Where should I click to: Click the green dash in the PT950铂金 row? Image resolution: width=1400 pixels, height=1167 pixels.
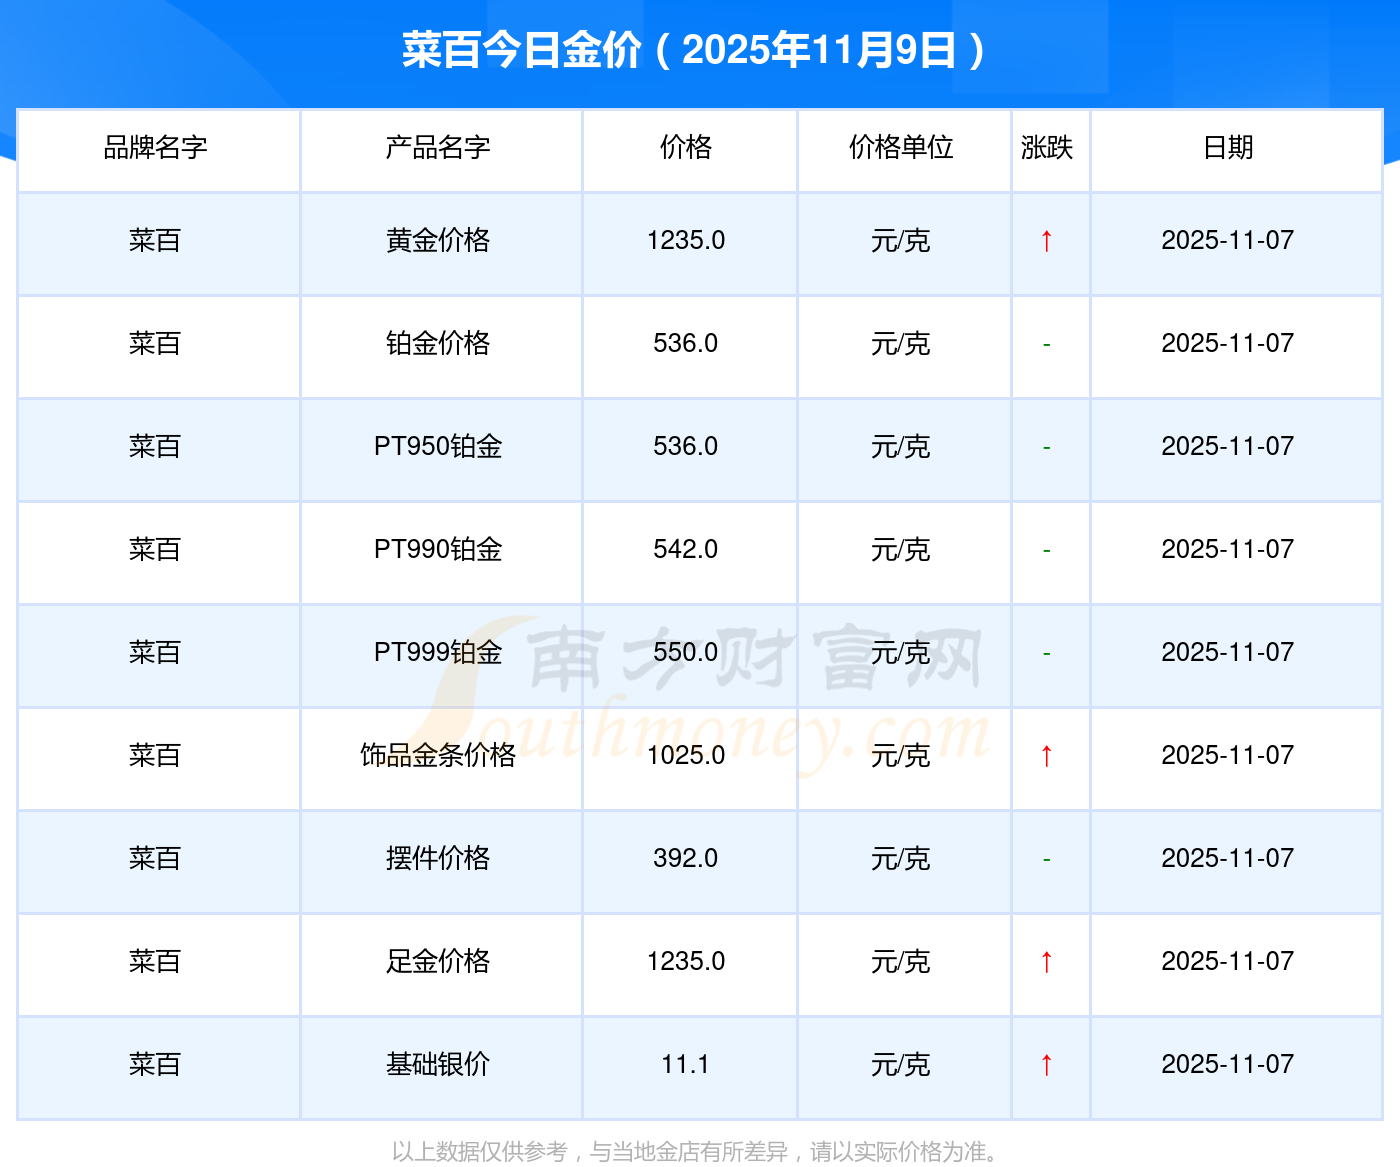tap(1046, 448)
